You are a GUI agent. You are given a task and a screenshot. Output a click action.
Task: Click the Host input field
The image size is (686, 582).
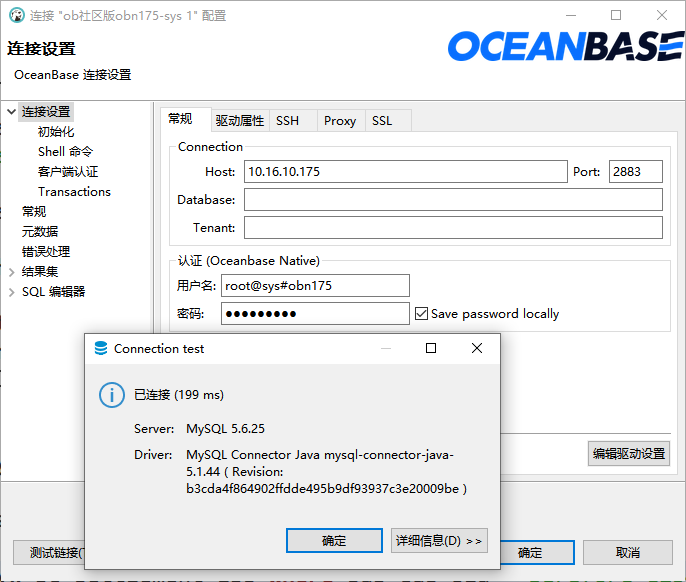click(405, 172)
